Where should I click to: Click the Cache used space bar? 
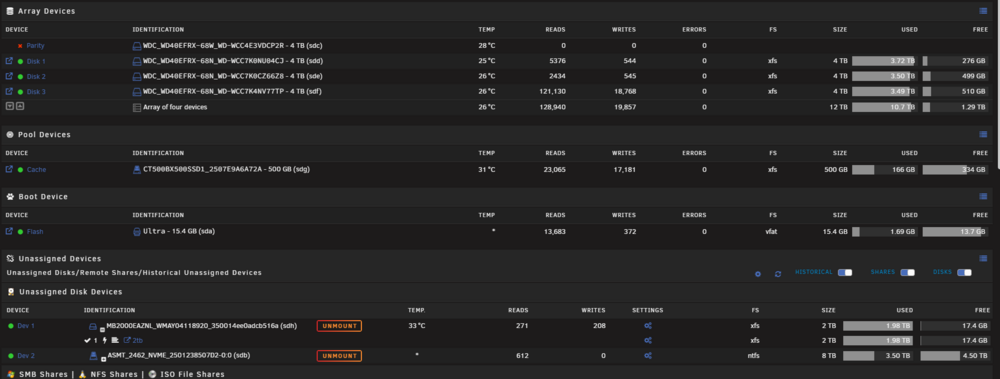(x=885, y=170)
